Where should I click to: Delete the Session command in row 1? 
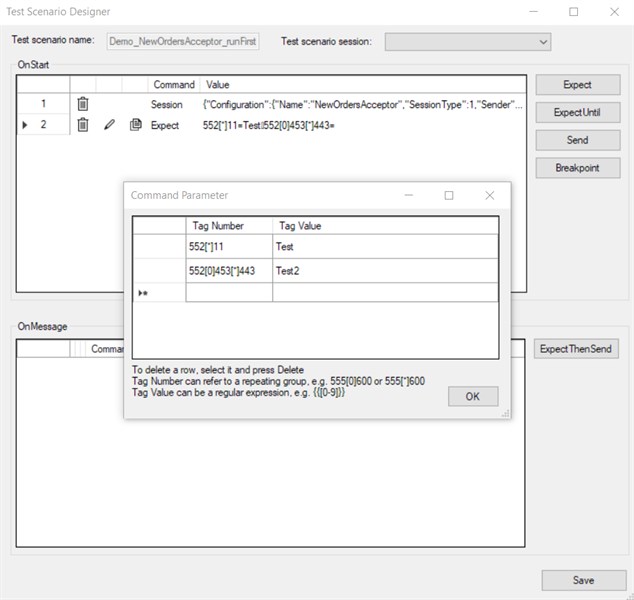click(x=83, y=104)
